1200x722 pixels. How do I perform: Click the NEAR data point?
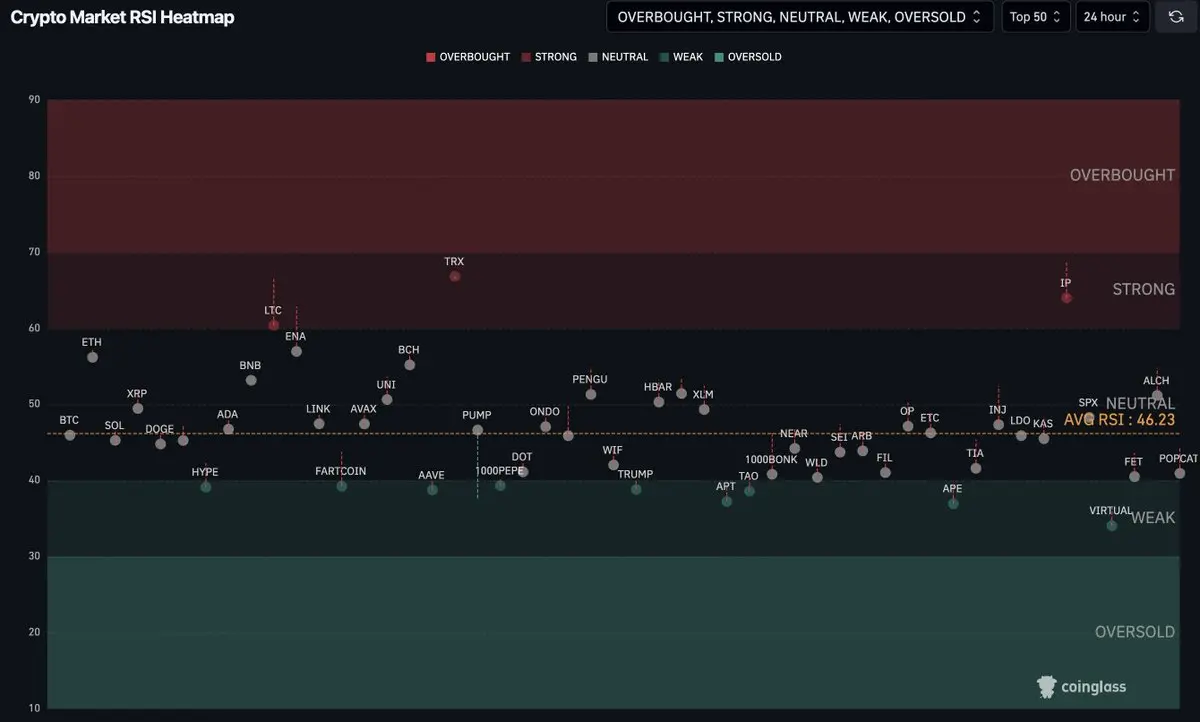pyautogui.click(x=794, y=448)
